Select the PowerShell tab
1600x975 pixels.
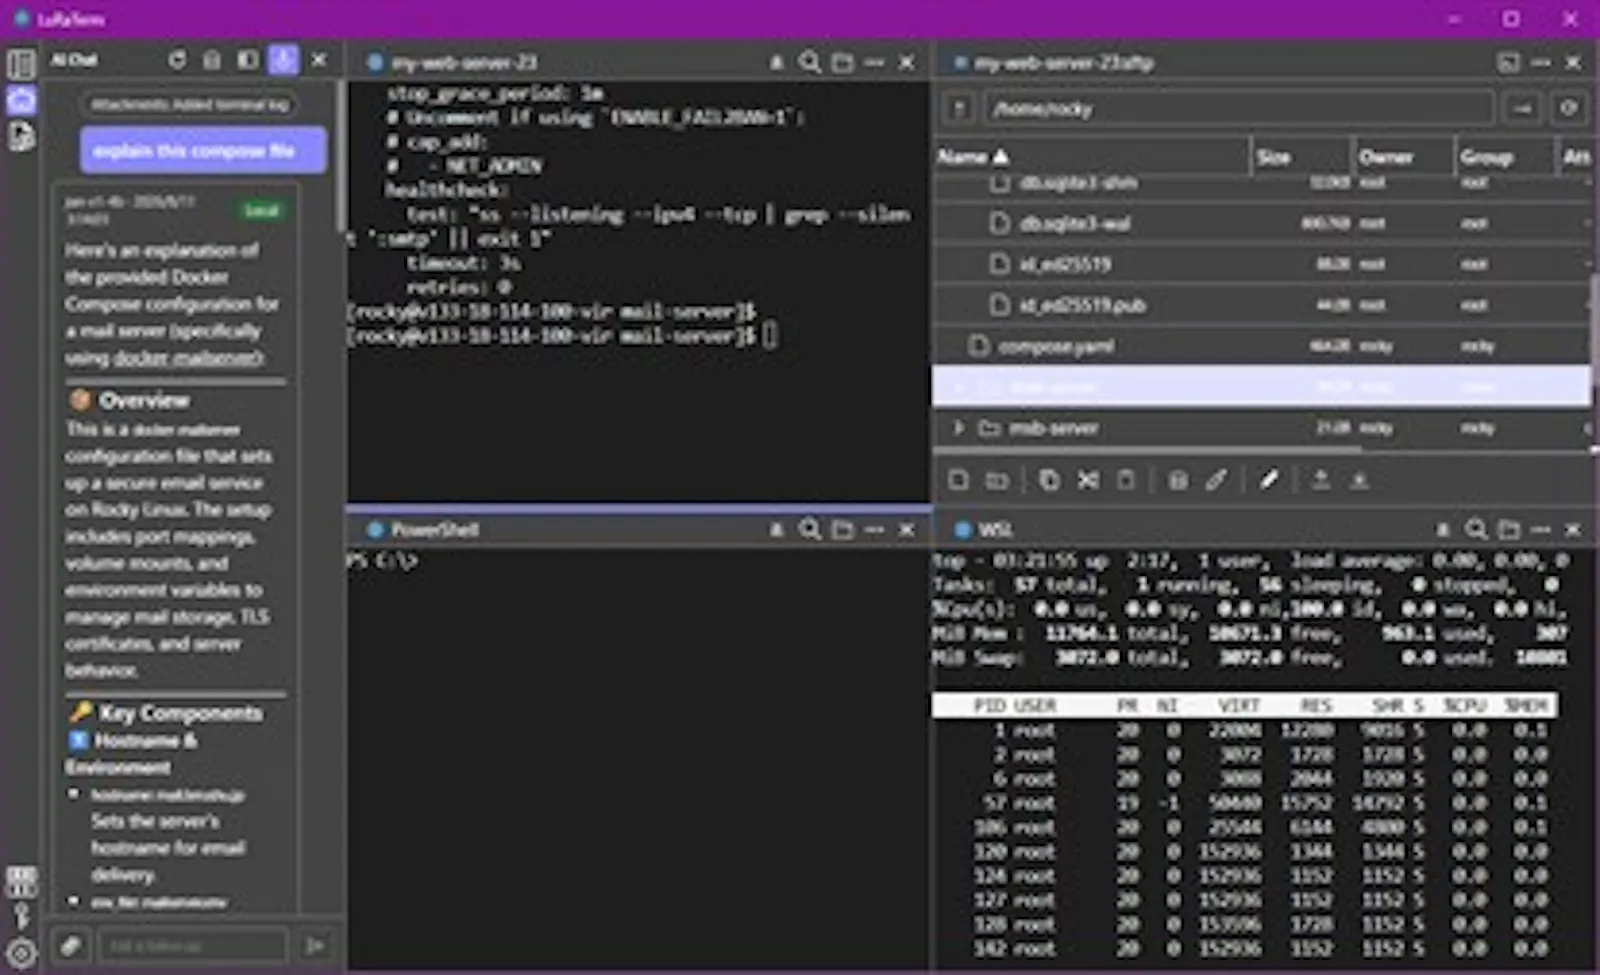(424, 529)
